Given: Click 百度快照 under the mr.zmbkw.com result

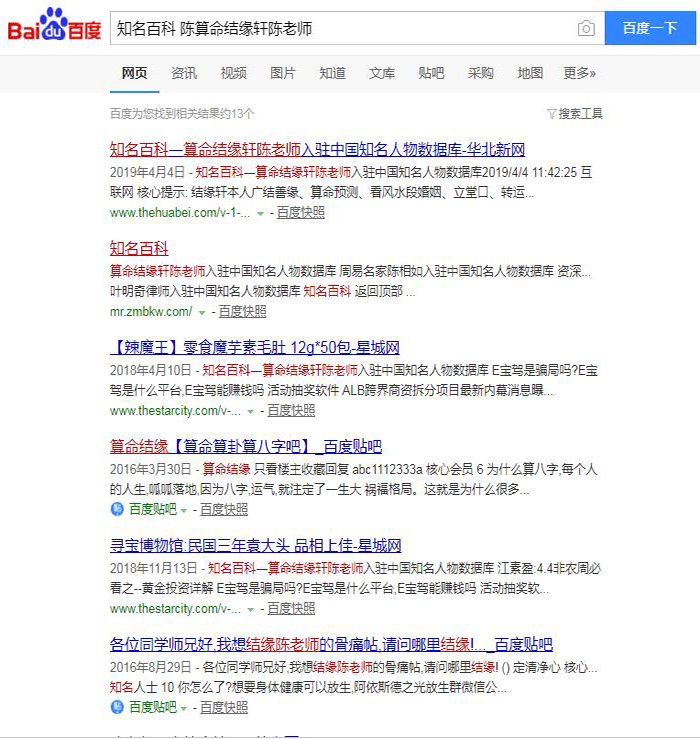Looking at the screenshot, I should (x=243, y=312).
